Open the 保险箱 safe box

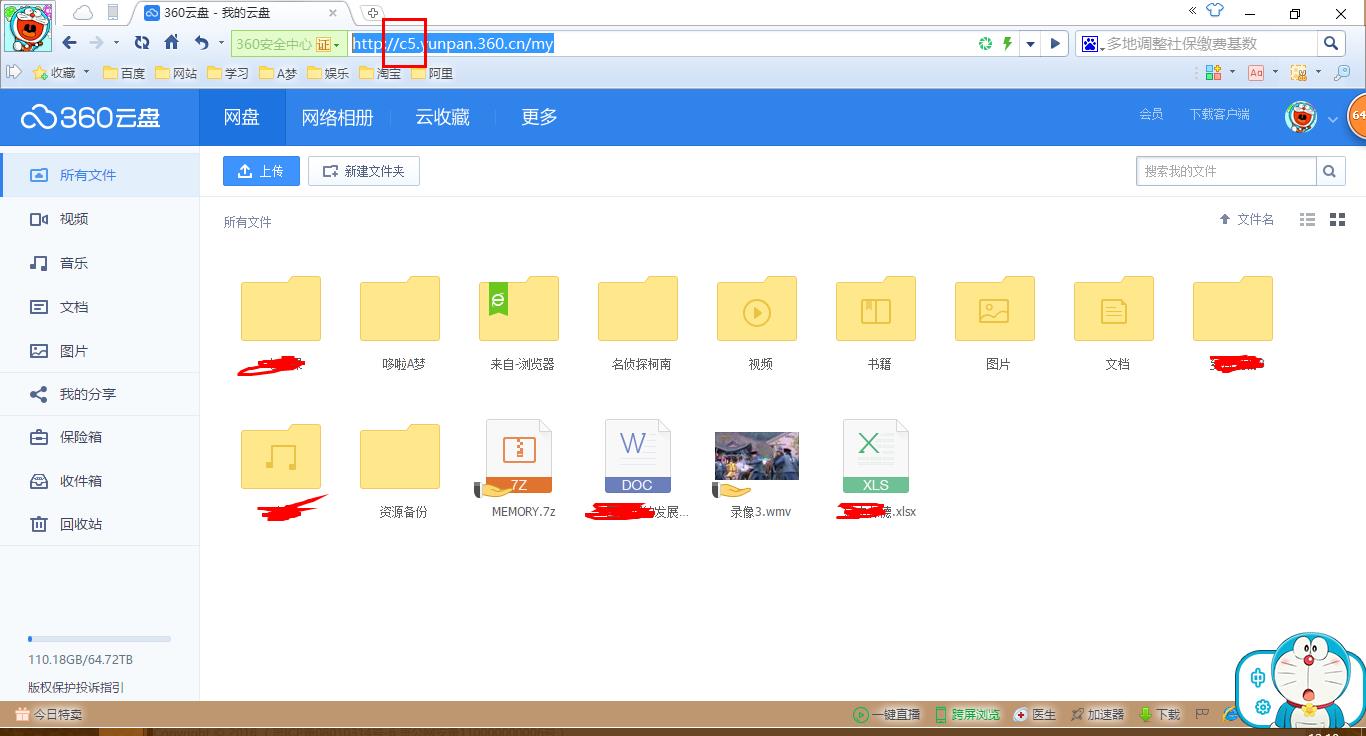80,437
